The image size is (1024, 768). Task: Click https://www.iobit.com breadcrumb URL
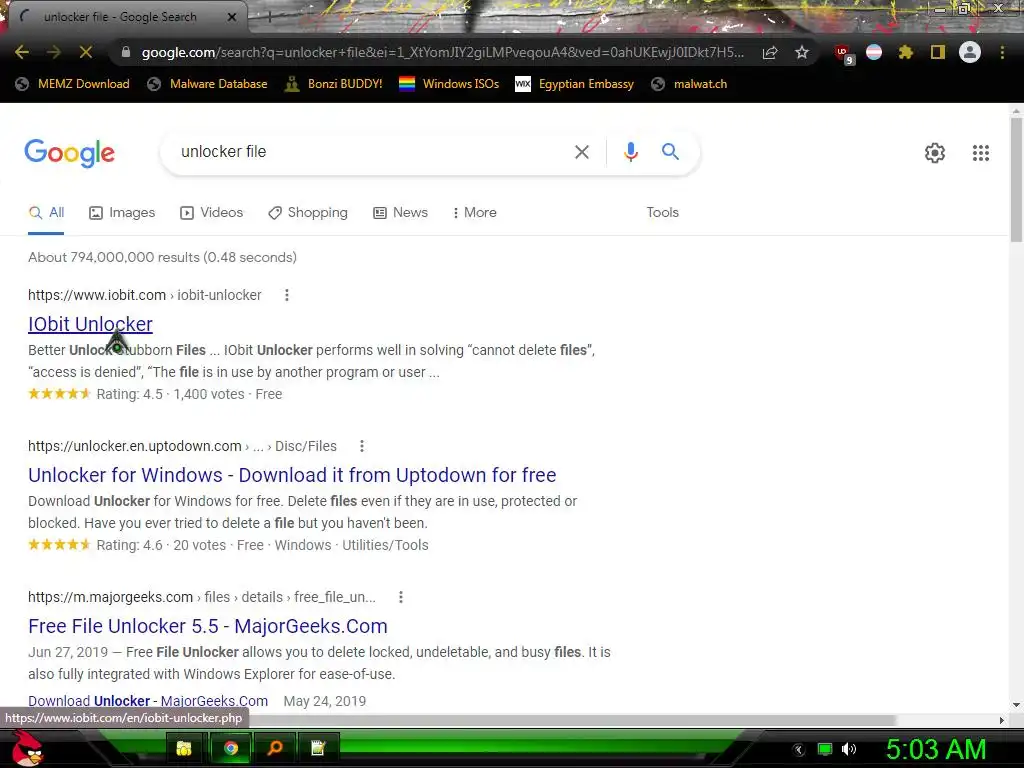pos(97,295)
